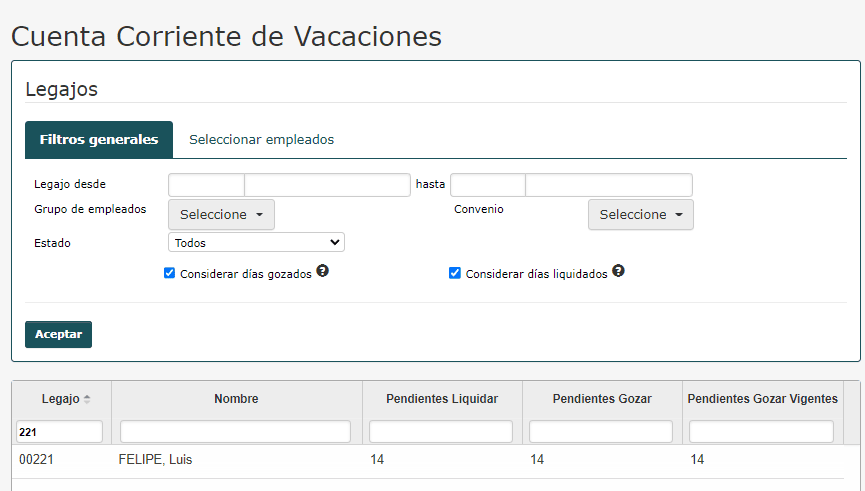Switch to Seleccionar empleados tab
This screenshot has height=491, width=865.
pos(261,140)
